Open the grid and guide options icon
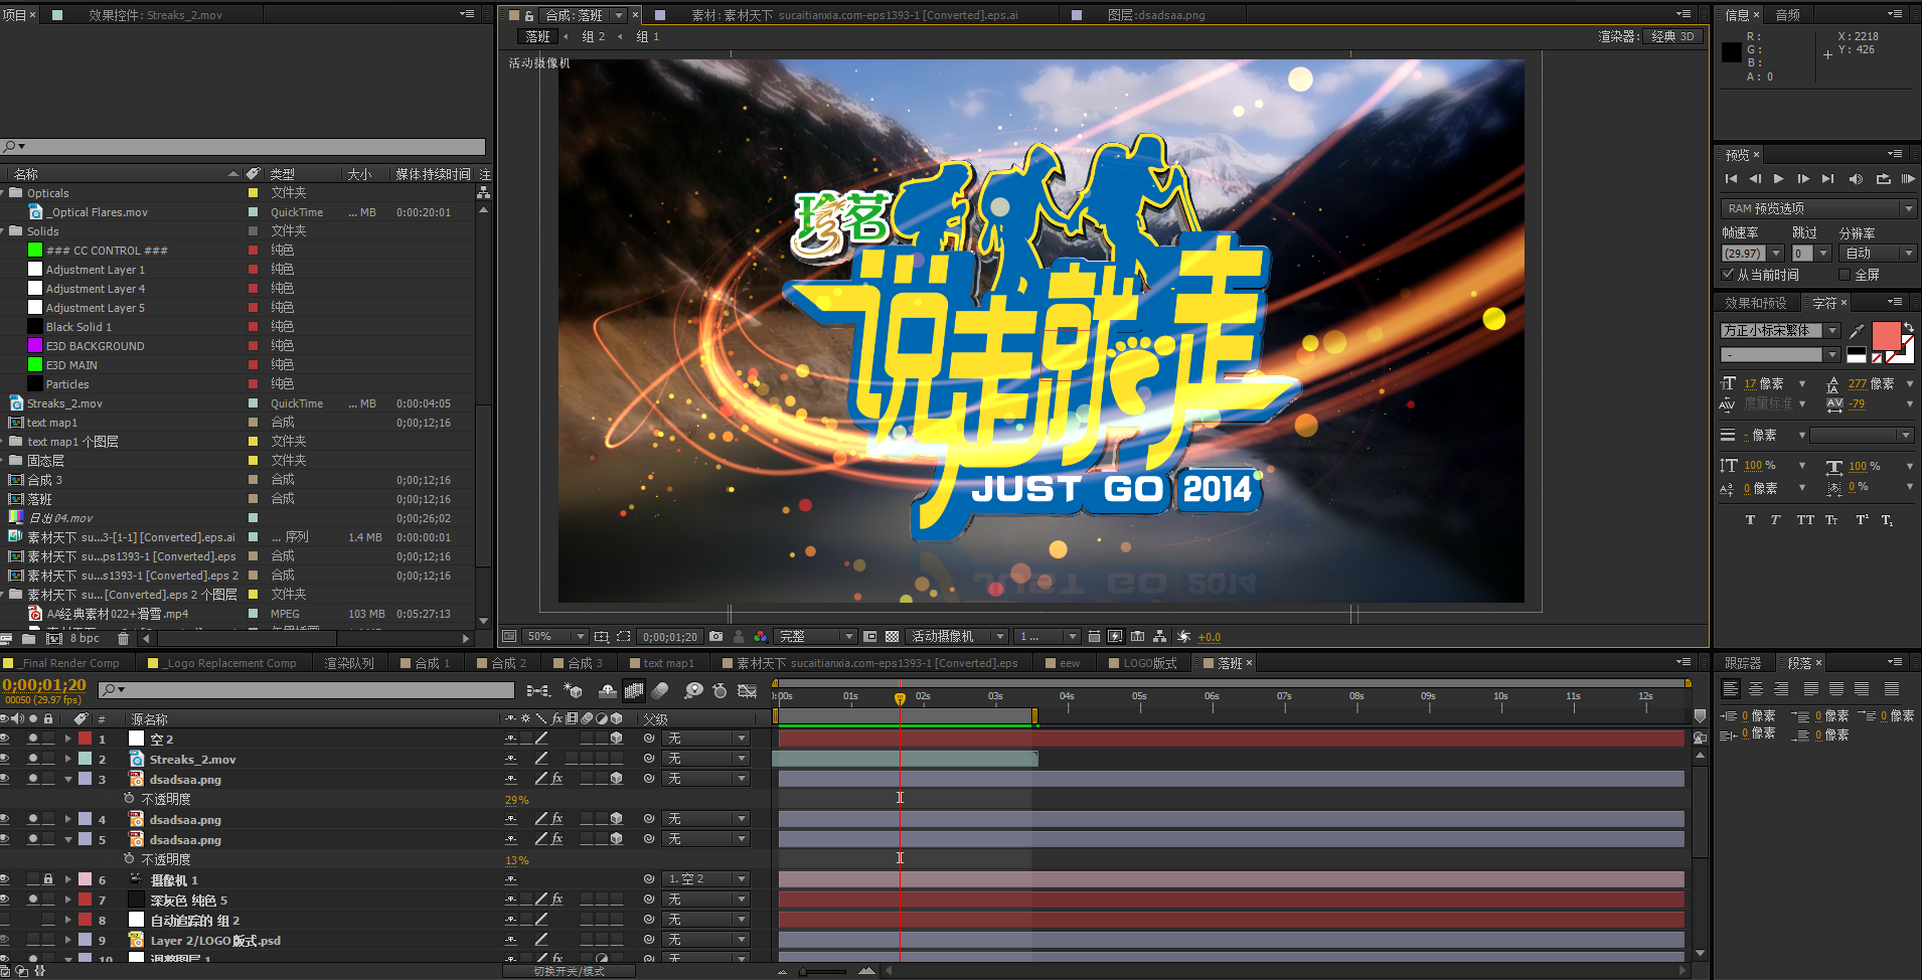This screenshot has width=1922, height=980. 601,636
